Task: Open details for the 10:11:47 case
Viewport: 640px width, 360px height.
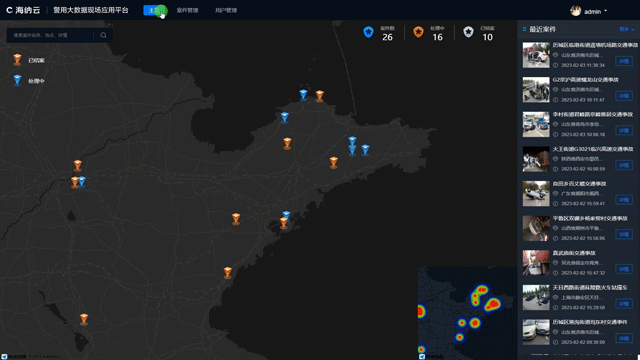Action: pos(624,96)
